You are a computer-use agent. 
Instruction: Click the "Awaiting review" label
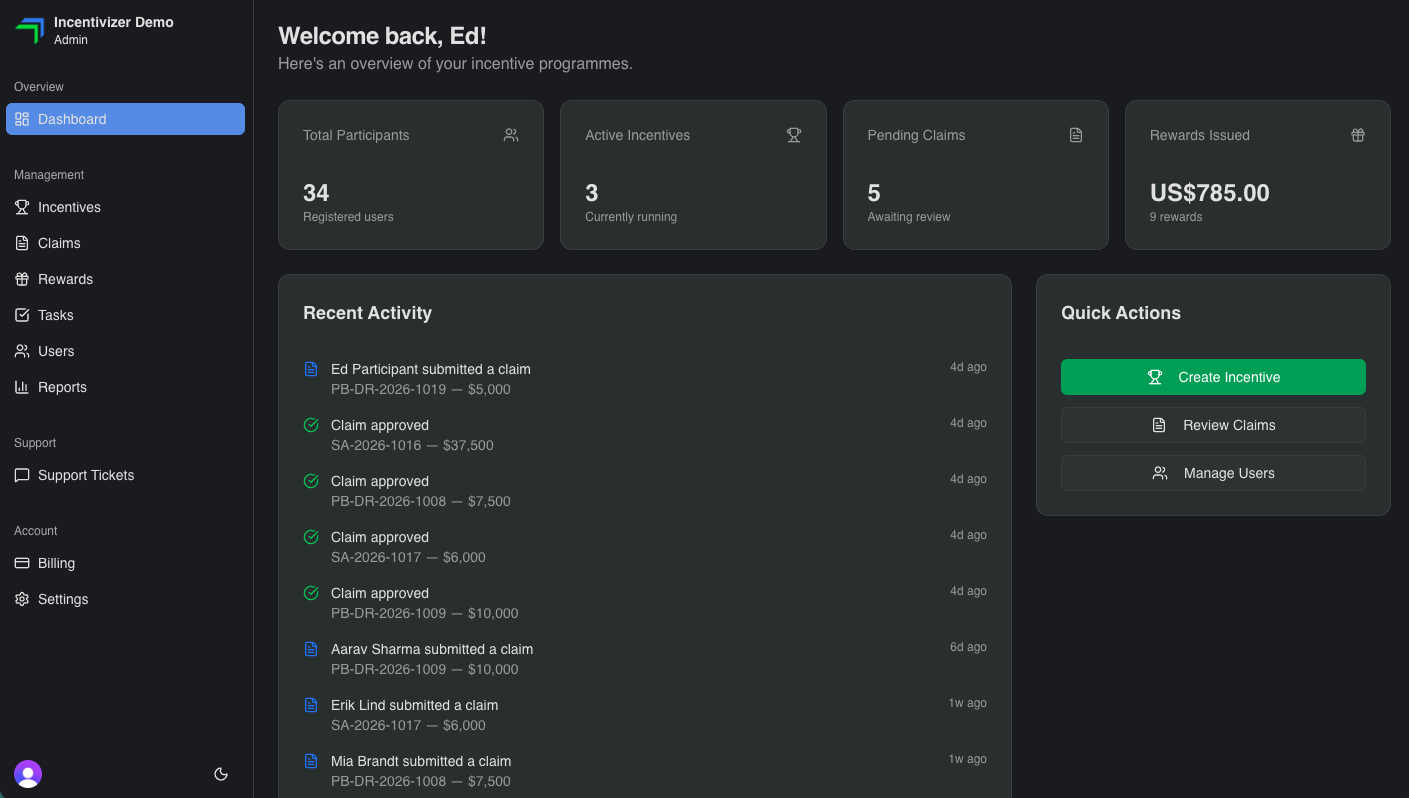909,217
